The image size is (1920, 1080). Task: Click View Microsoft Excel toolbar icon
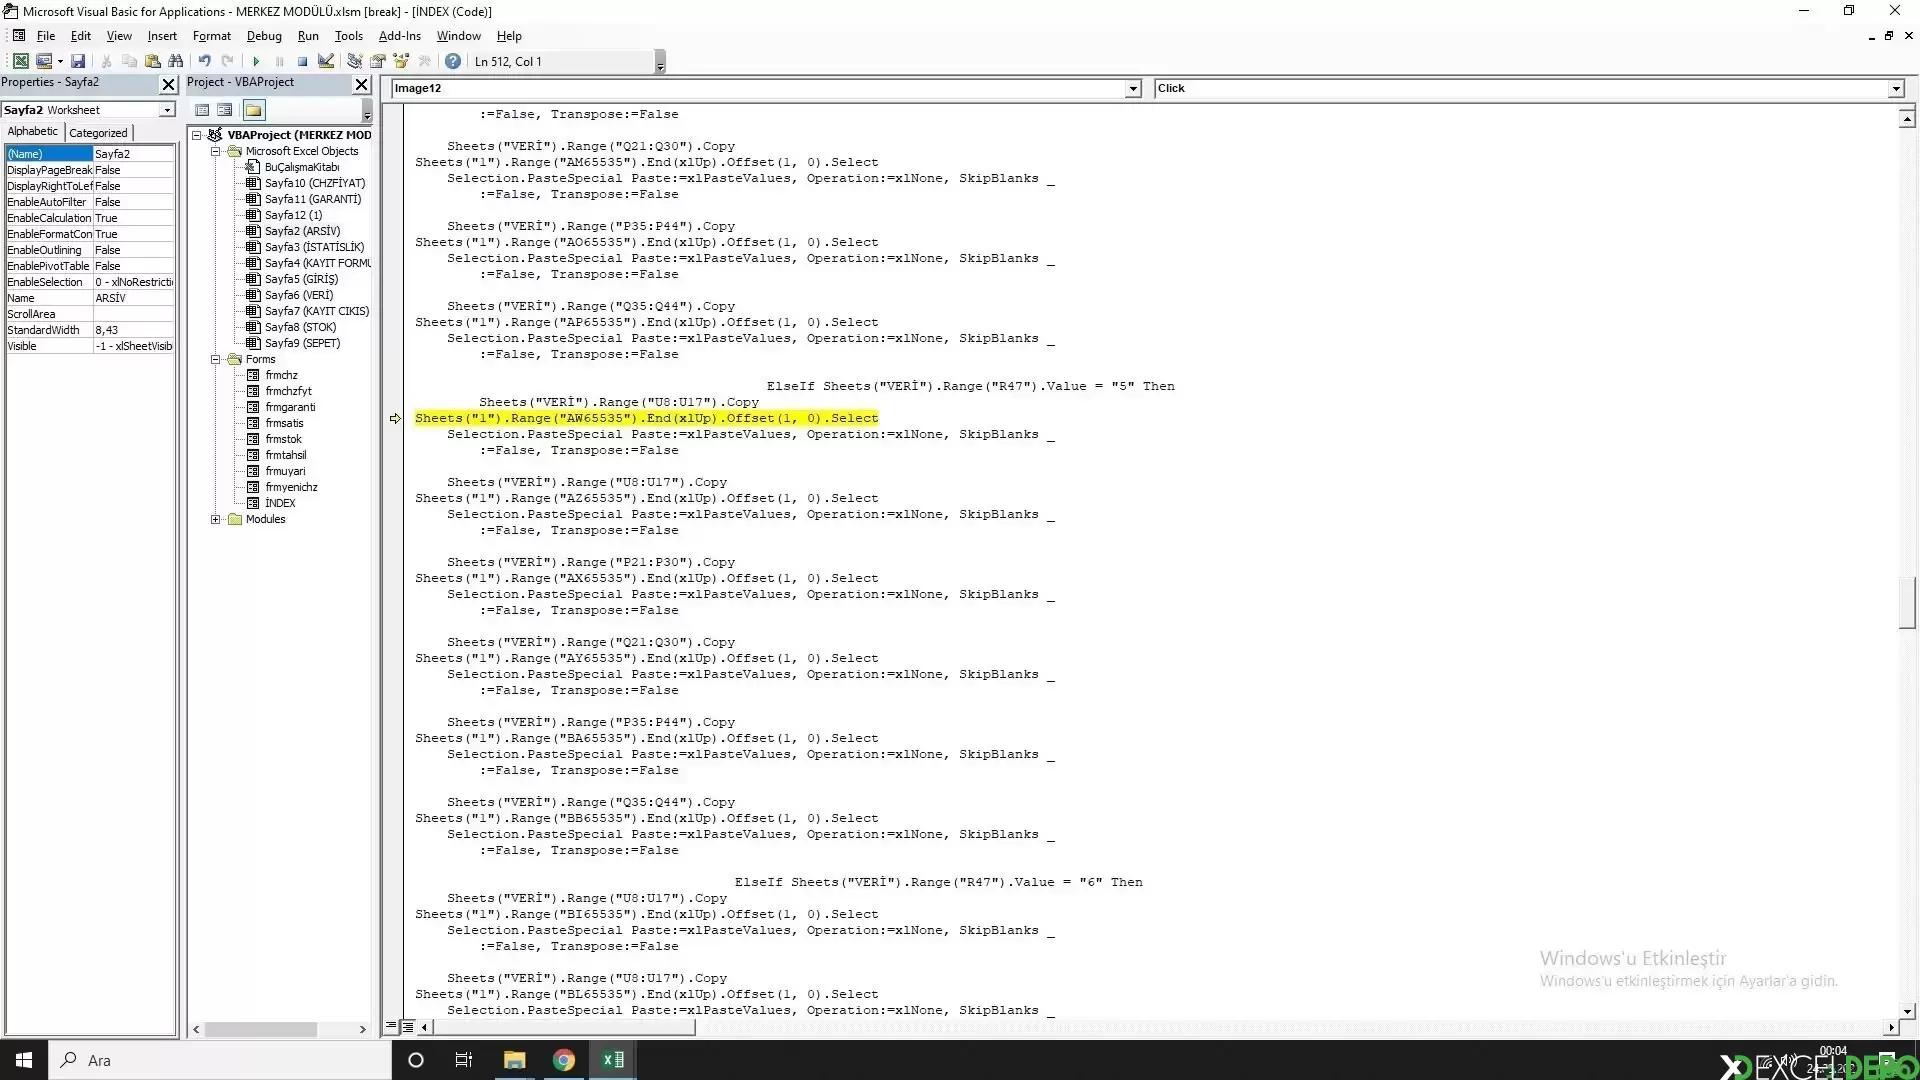point(20,61)
